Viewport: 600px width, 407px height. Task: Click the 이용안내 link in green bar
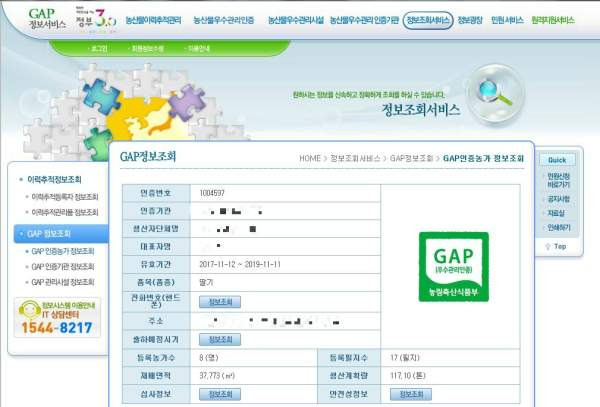coord(199,49)
